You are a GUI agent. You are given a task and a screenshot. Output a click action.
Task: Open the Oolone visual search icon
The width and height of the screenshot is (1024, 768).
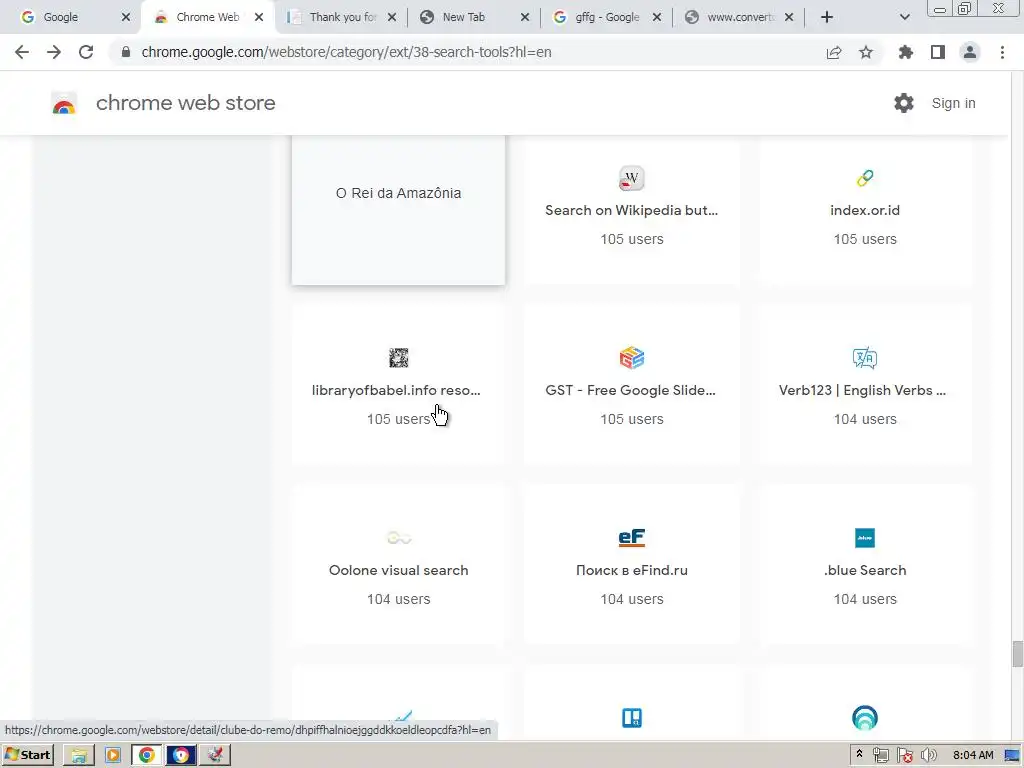click(x=398, y=538)
